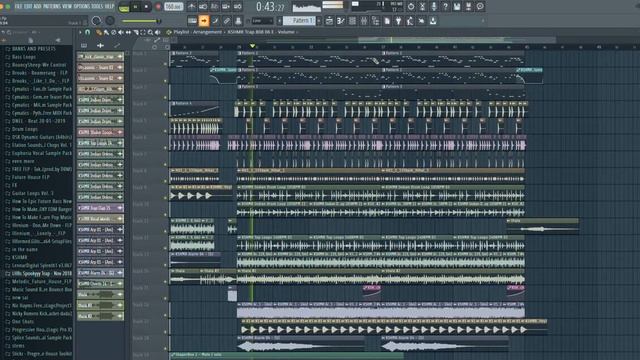Screen dimensions: 640x360
Task: Click the microphone audio recording icon
Action: coord(433,7)
